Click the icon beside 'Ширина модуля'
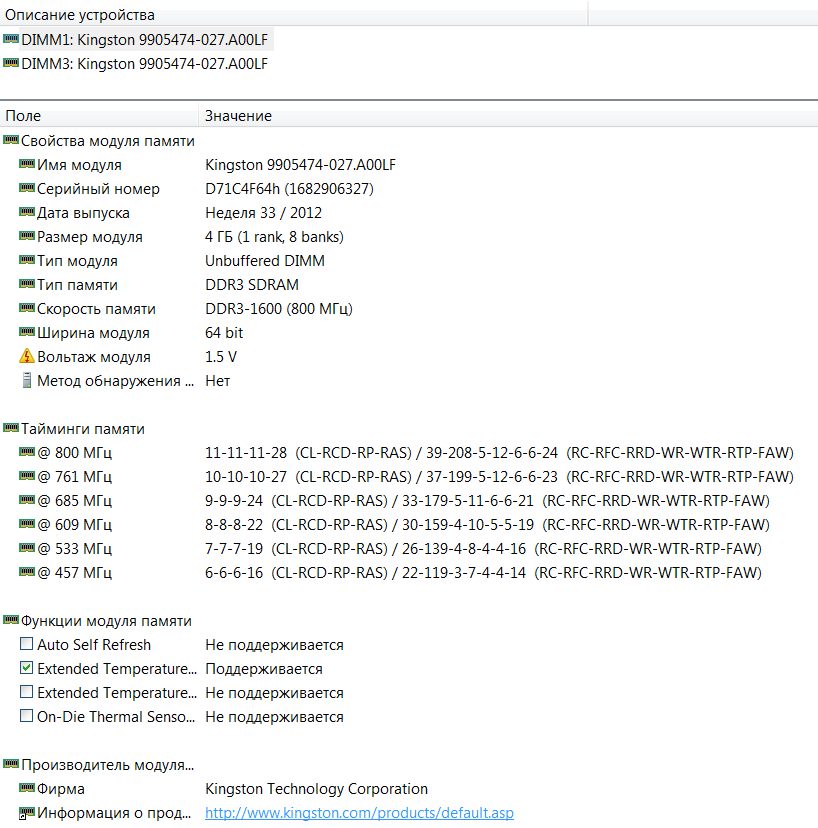 [x=26, y=332]
